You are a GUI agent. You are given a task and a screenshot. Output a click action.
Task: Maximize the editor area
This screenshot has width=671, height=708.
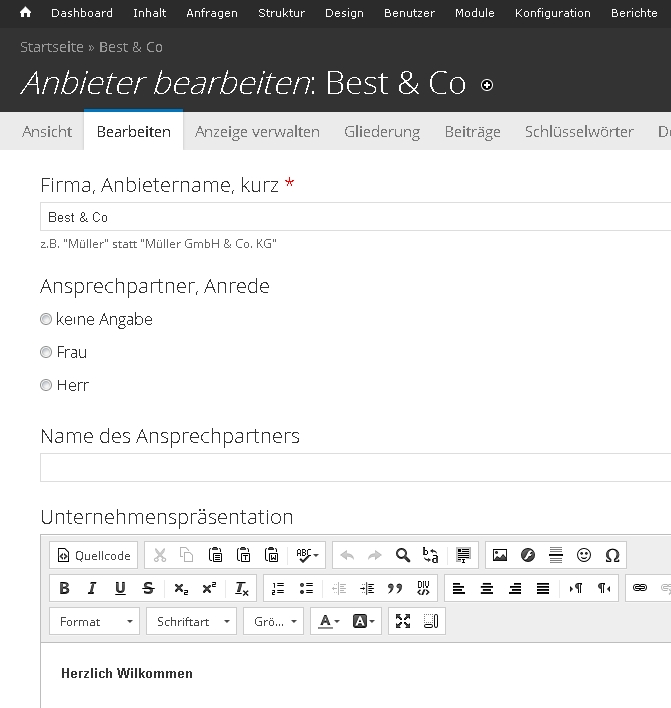[403, 621]
